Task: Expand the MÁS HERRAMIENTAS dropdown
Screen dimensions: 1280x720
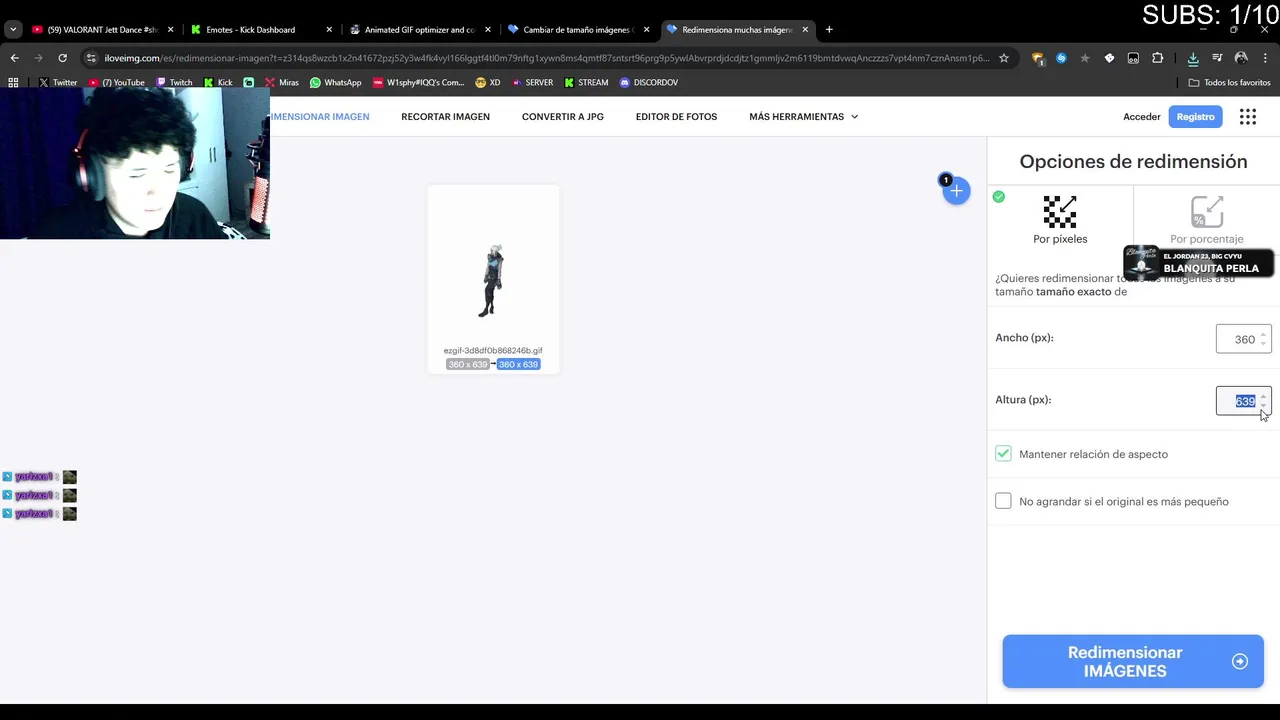Action: [804, 117]
